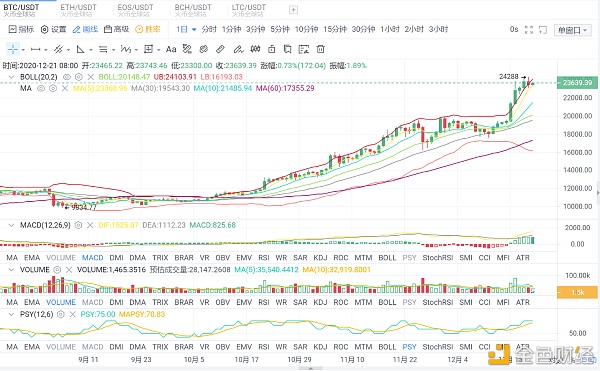This screenshot has width=600, height=371.
Task: Click the brush style tool icon
Action: (x=187, y=49)
